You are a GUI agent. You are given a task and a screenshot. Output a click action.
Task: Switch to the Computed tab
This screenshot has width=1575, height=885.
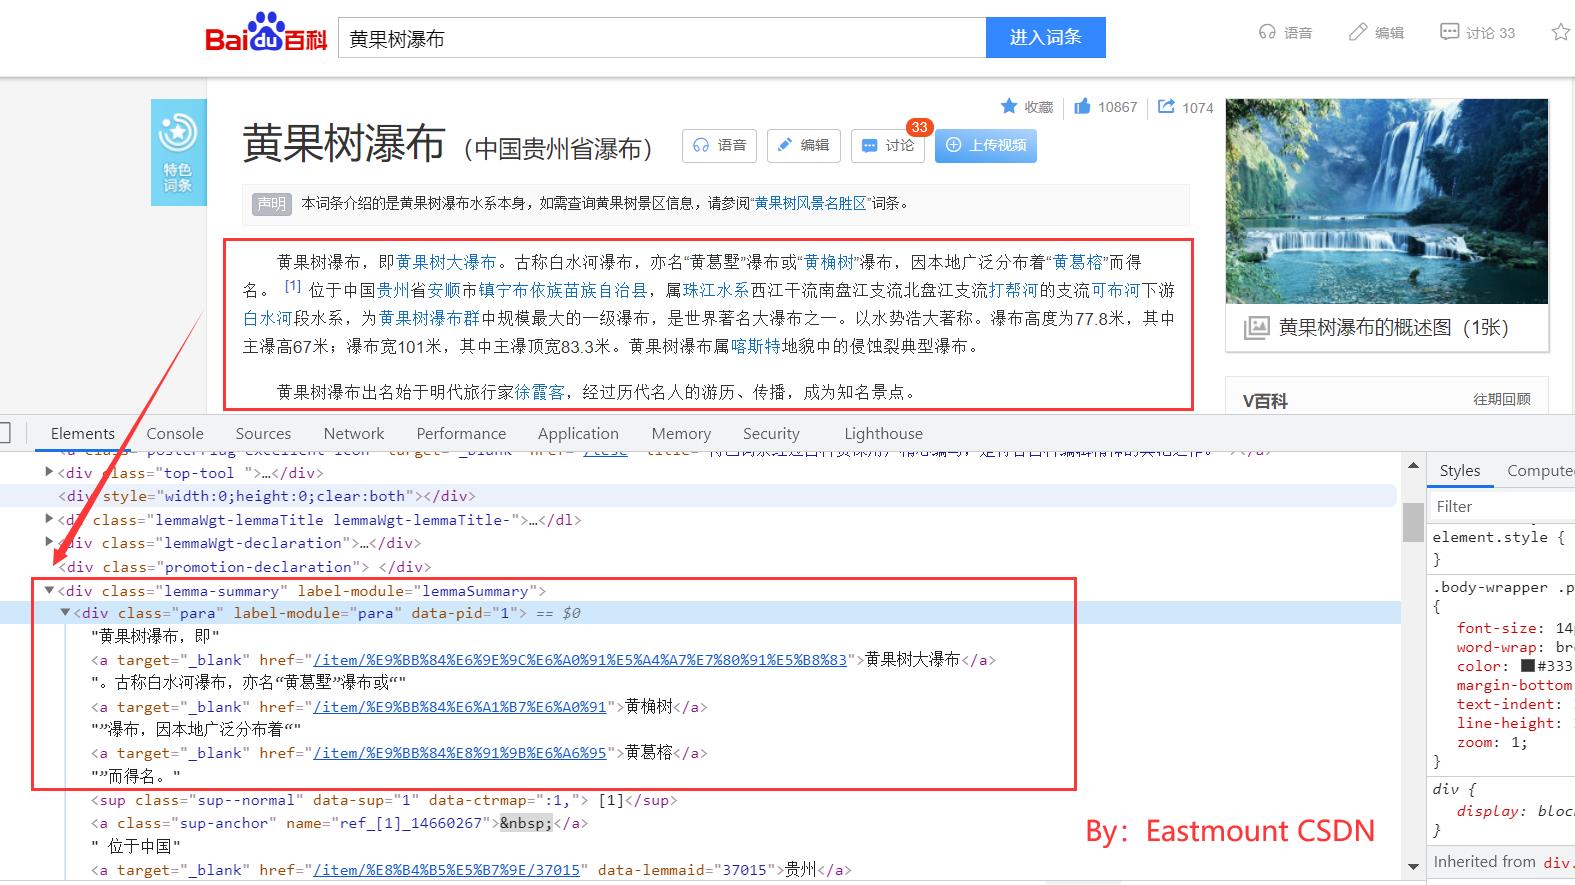pyautogui.click(x=1540, y=470)
